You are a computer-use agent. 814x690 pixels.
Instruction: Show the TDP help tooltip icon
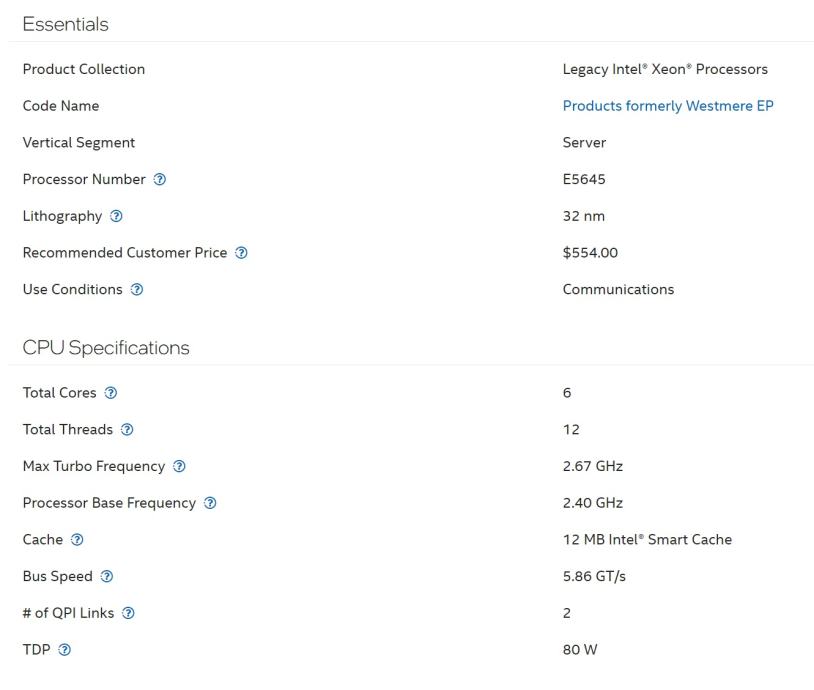(x=65, y=650)
